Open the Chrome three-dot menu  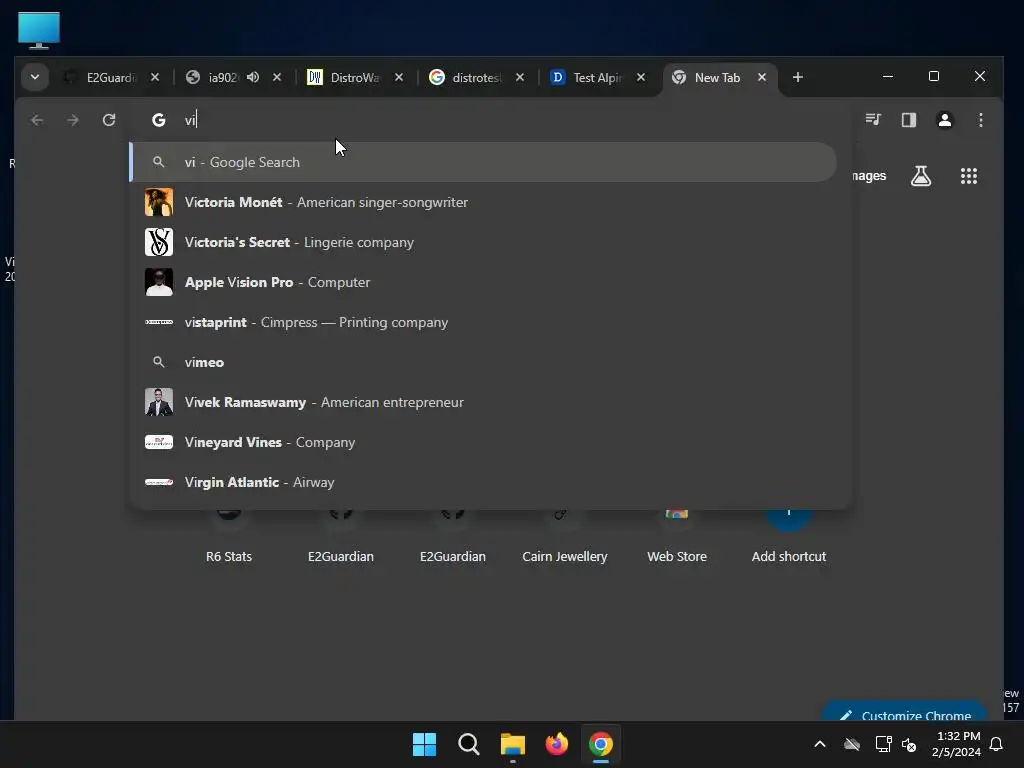[x=980, y=120]
